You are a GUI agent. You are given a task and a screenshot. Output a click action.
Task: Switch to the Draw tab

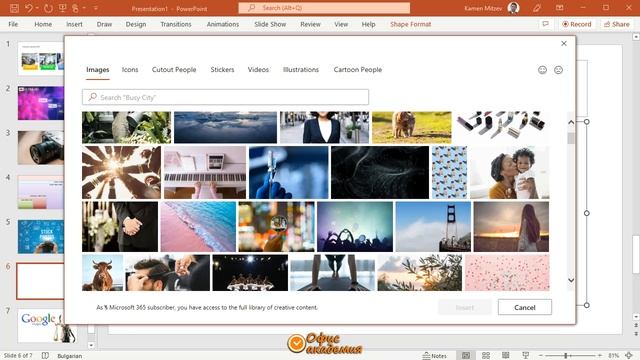pos(104,24)
